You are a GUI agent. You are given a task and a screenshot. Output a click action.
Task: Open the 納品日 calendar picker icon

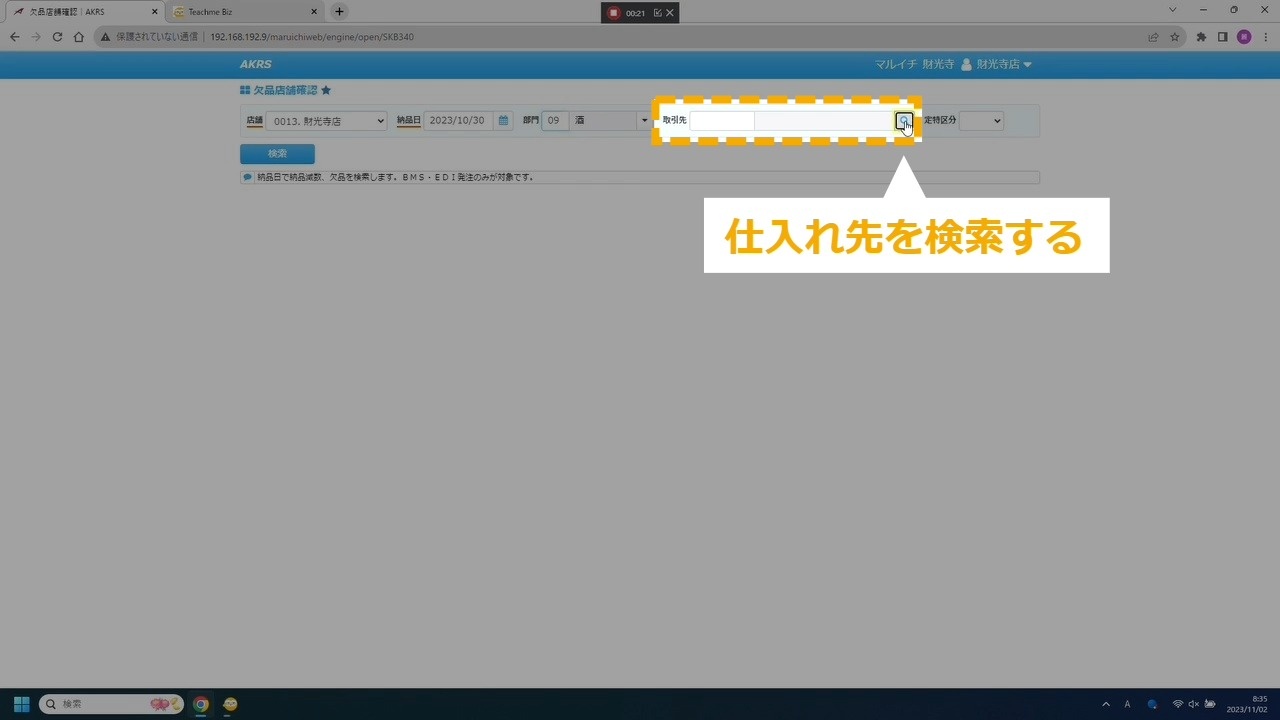tap(504, 121)
